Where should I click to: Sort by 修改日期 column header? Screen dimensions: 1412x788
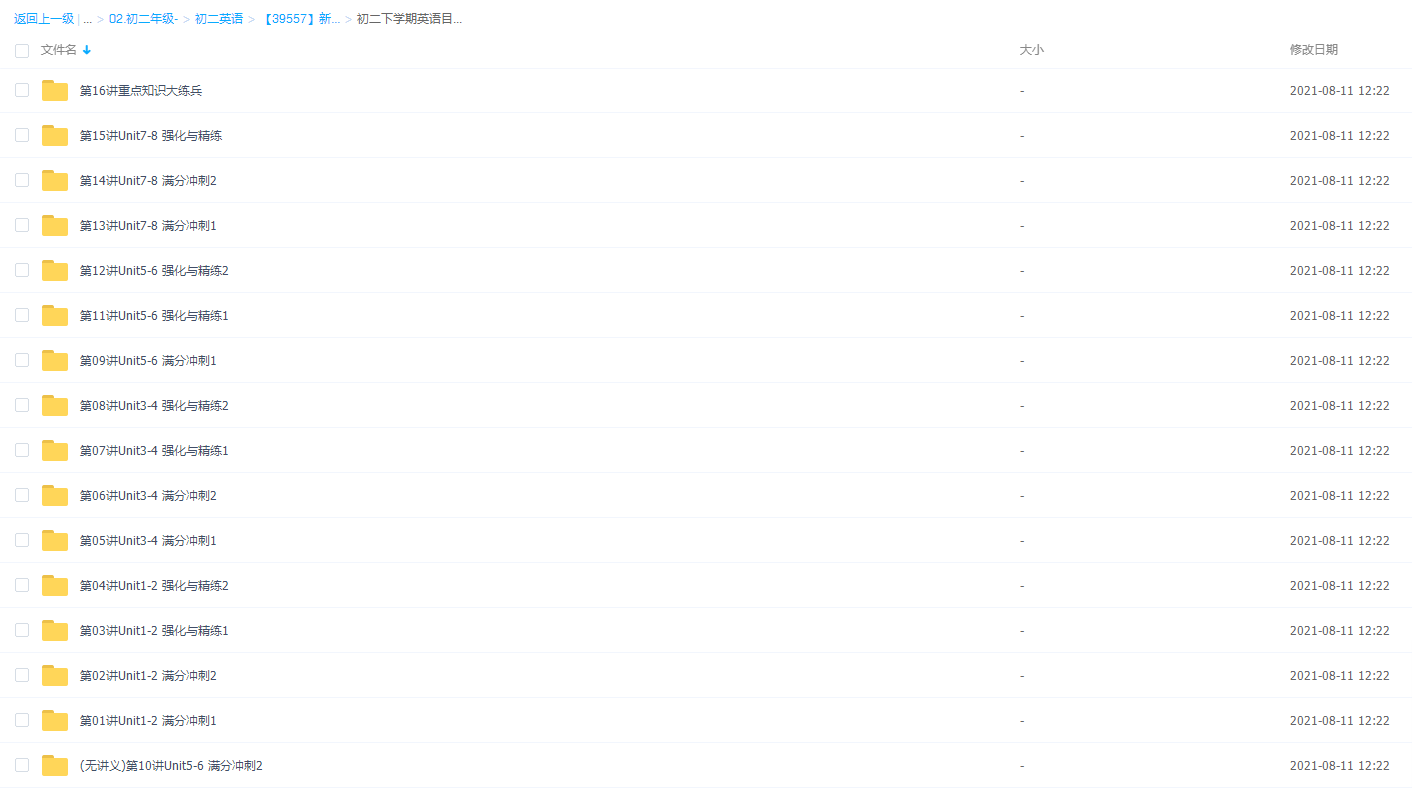click(x=1313, y=50)
